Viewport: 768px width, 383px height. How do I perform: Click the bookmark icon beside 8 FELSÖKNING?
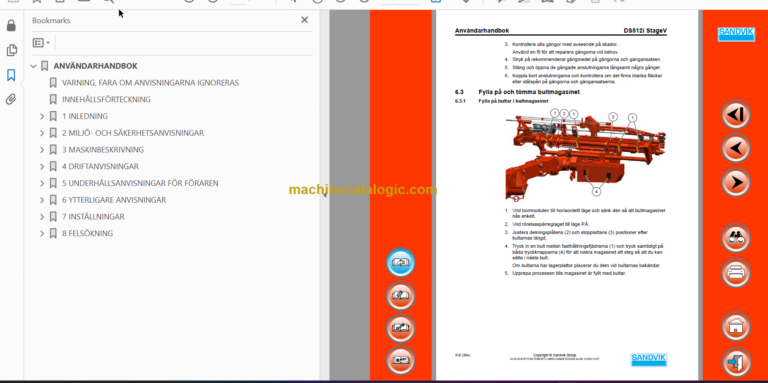point(53,234)
